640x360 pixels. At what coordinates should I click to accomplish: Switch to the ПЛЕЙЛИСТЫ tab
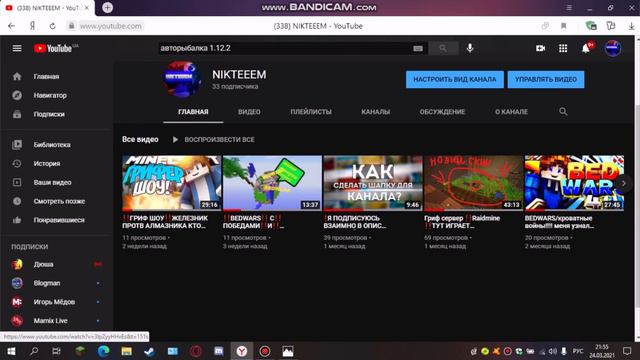click(x=311, y=111)
